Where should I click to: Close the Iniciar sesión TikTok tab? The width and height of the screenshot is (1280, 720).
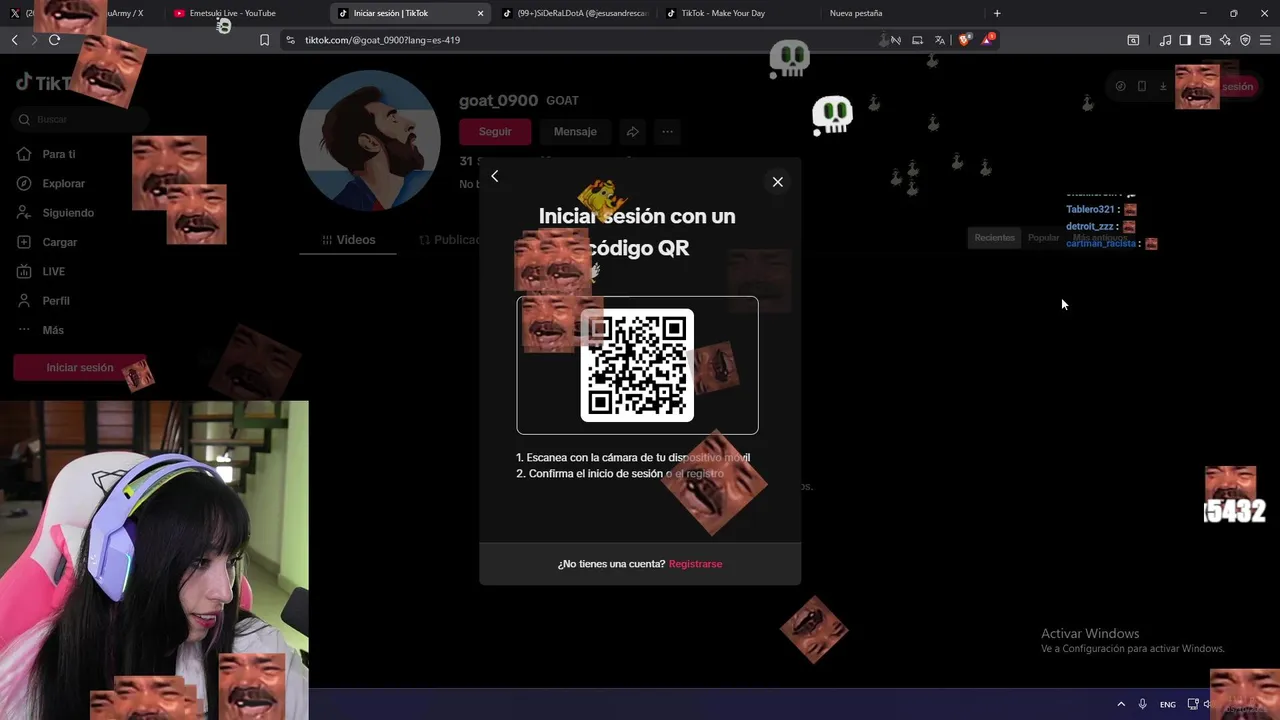(x=480, y=13)
